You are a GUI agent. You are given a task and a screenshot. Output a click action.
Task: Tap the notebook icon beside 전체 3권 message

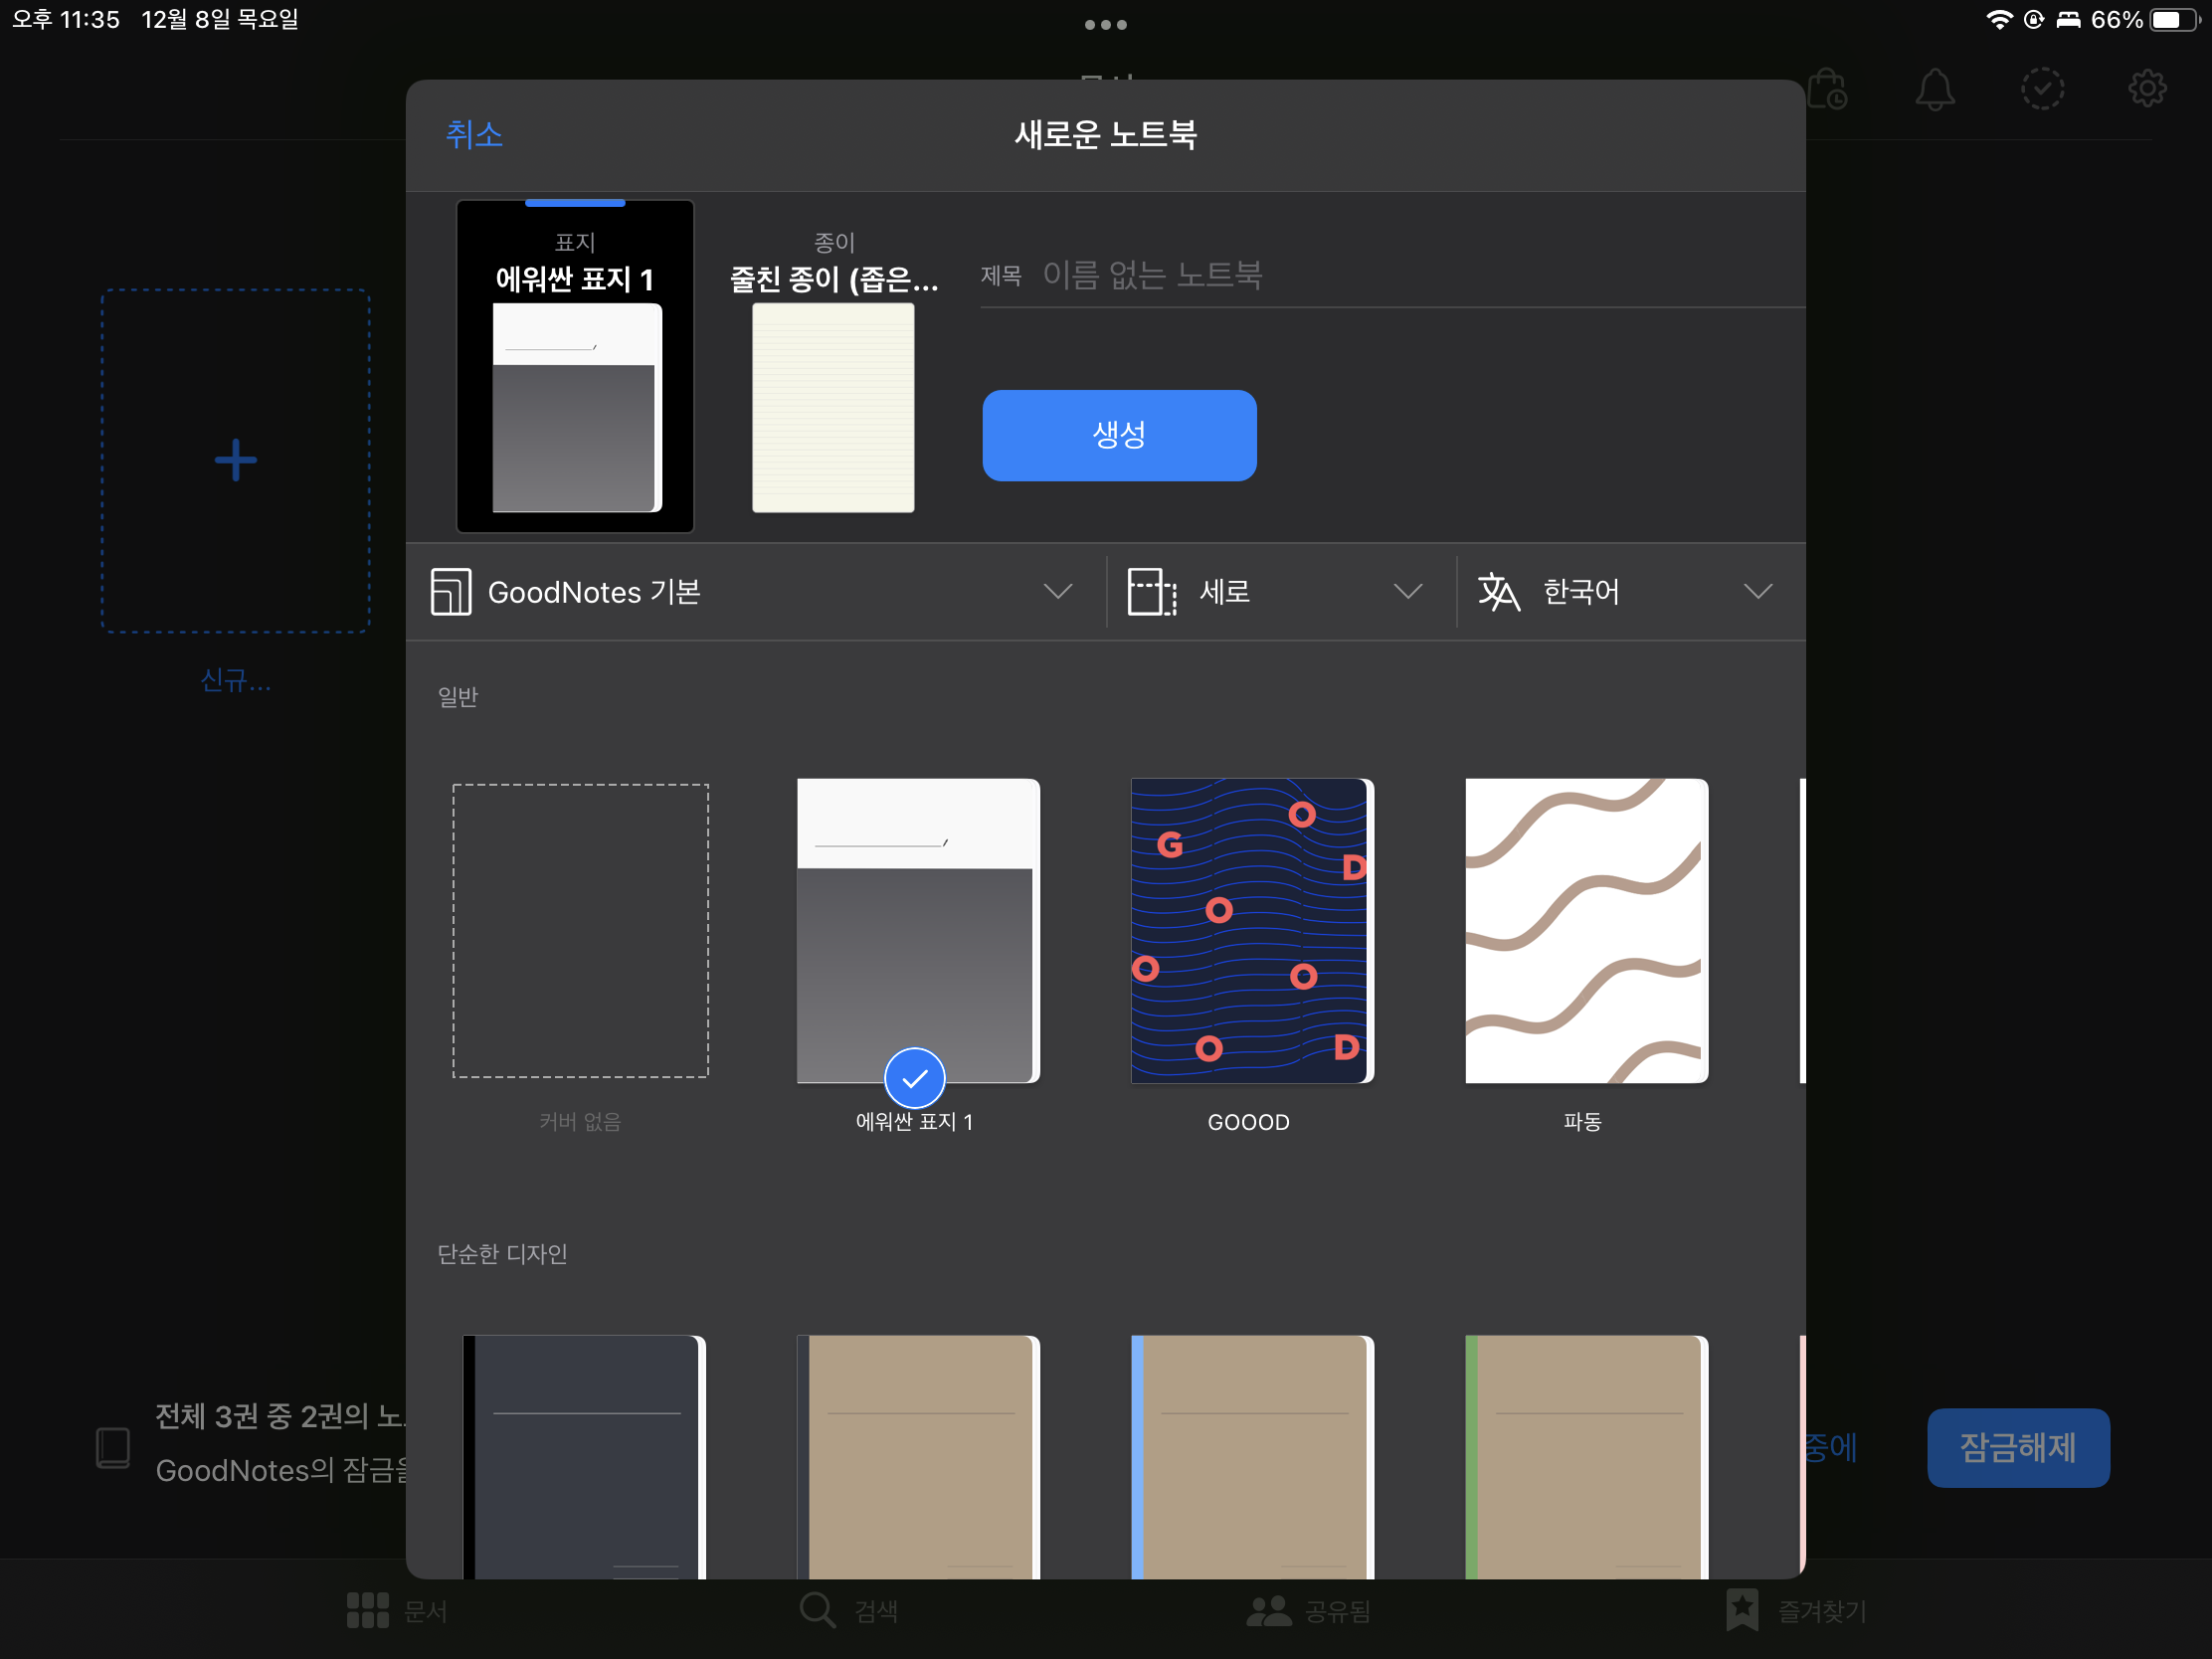[x=113, y=1447]
